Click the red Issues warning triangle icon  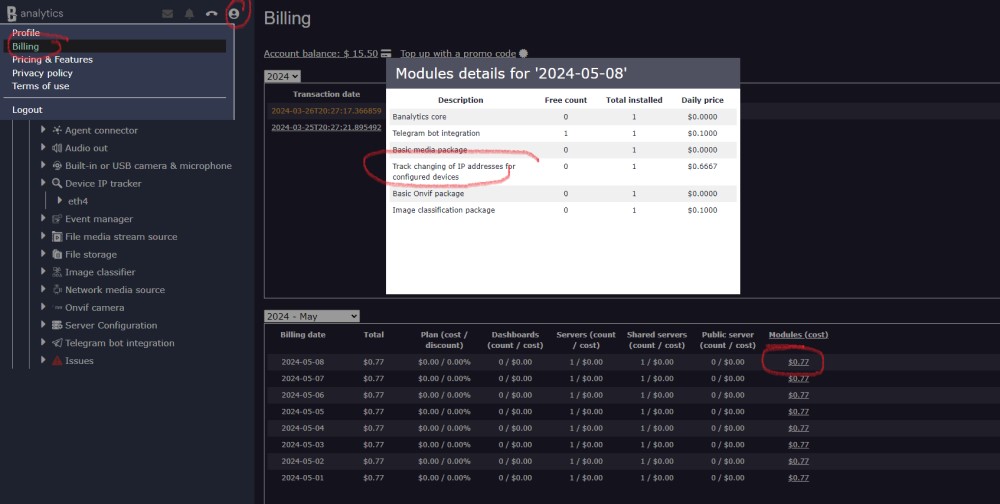57,361
